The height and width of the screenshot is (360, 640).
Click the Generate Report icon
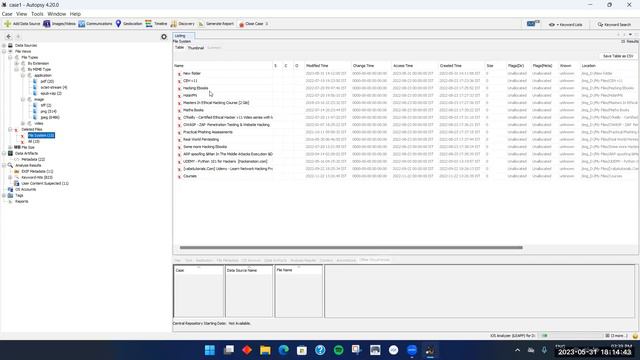coord(201,24)
